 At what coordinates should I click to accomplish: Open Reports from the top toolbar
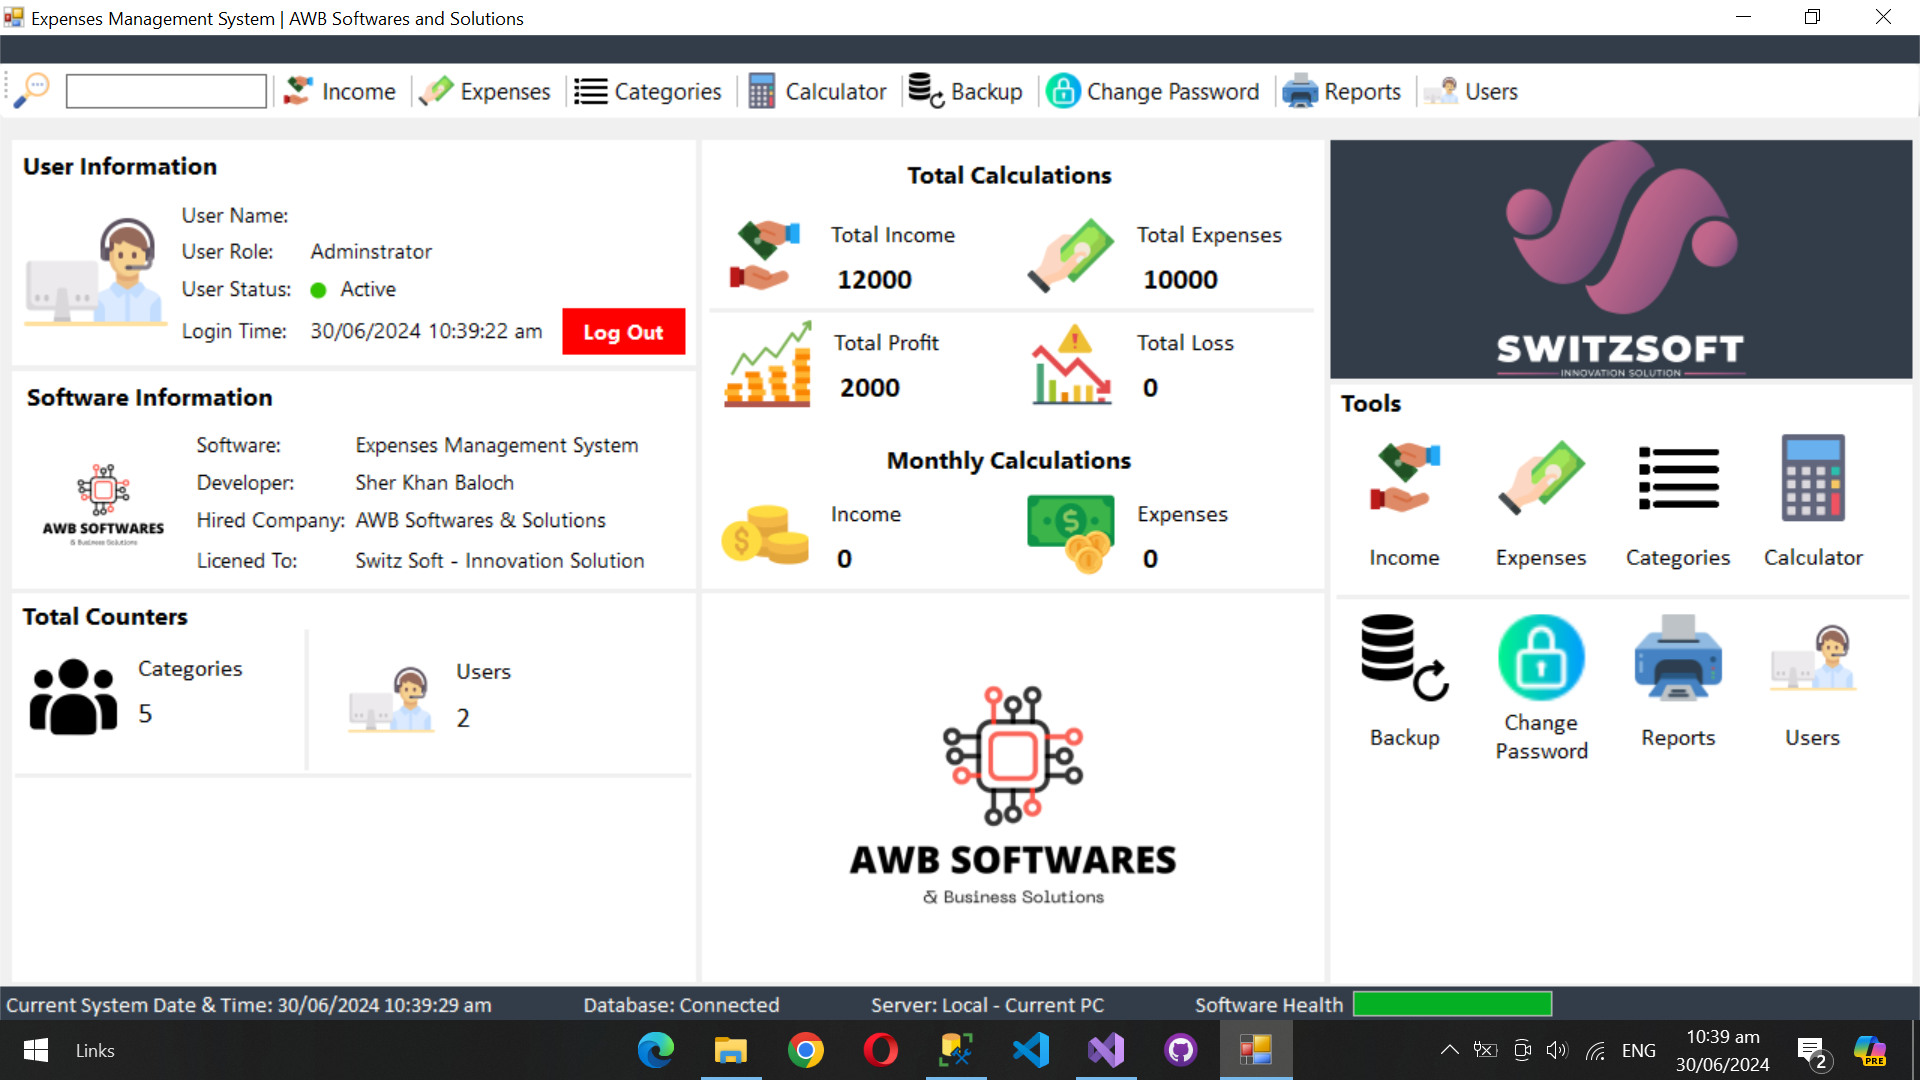[x=1342, y=91]
